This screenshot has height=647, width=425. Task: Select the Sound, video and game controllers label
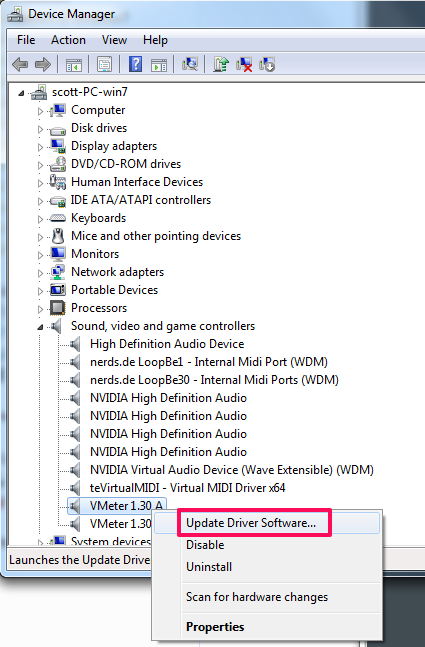[163, 326]
